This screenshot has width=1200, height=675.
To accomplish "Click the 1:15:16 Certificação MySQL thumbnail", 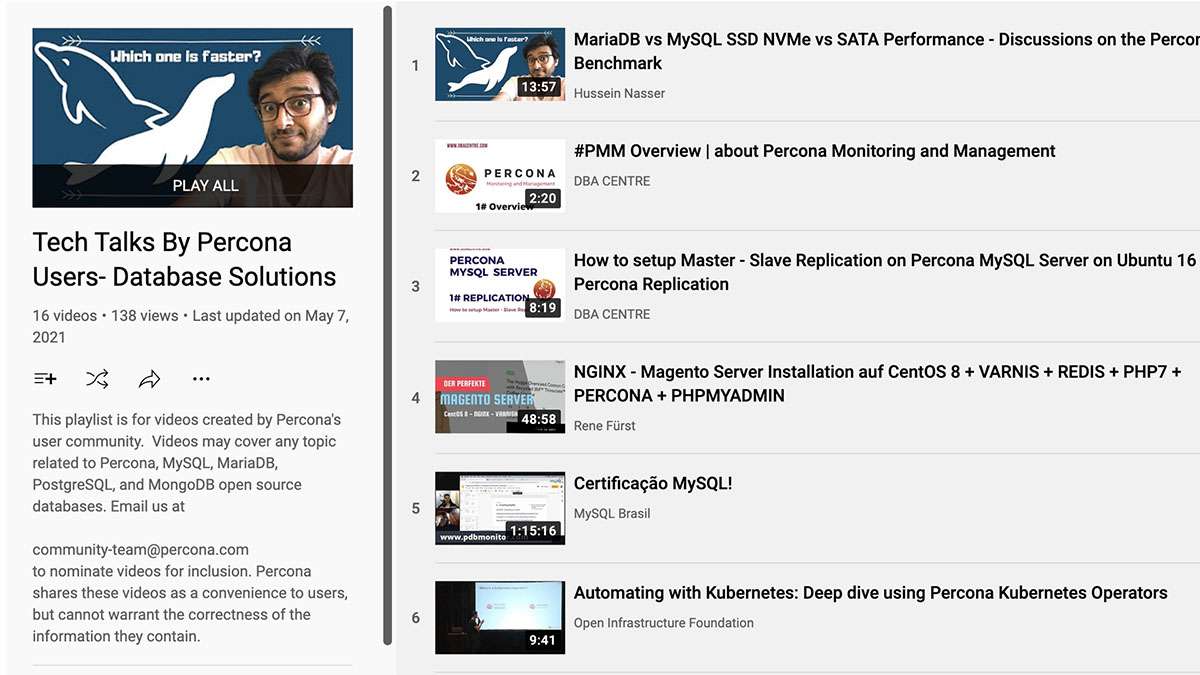I will (500, 508).
